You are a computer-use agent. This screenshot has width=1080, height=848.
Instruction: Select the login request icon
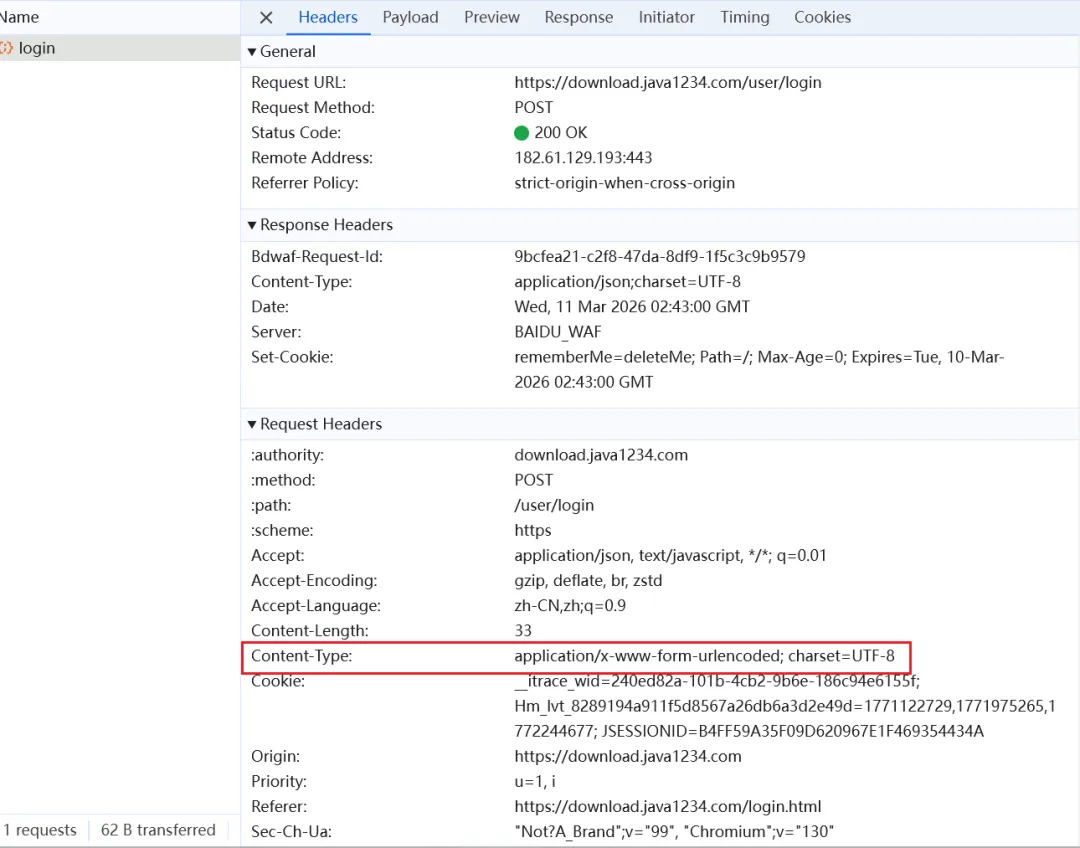coord(6,48)
